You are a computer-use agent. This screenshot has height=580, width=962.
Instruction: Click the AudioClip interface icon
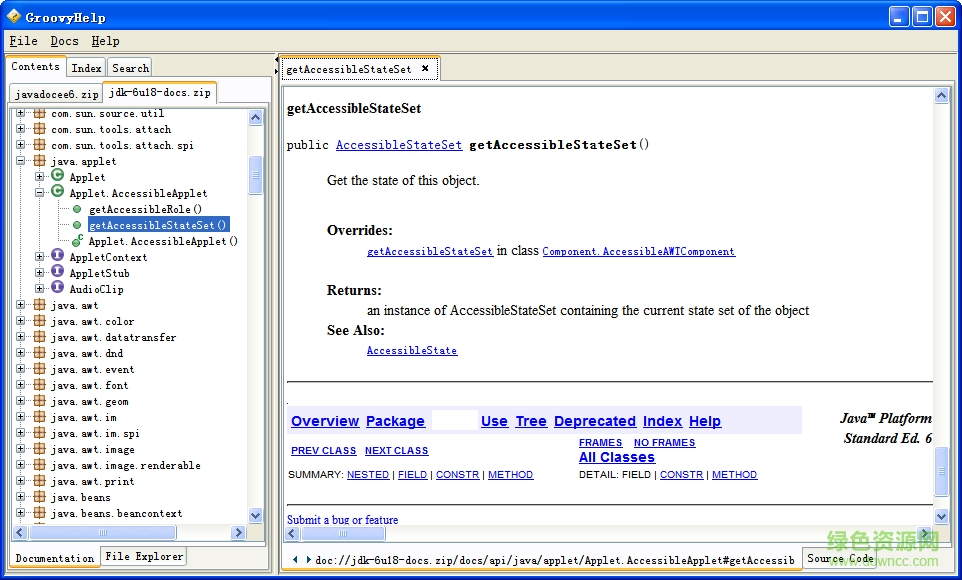point(58,289)
